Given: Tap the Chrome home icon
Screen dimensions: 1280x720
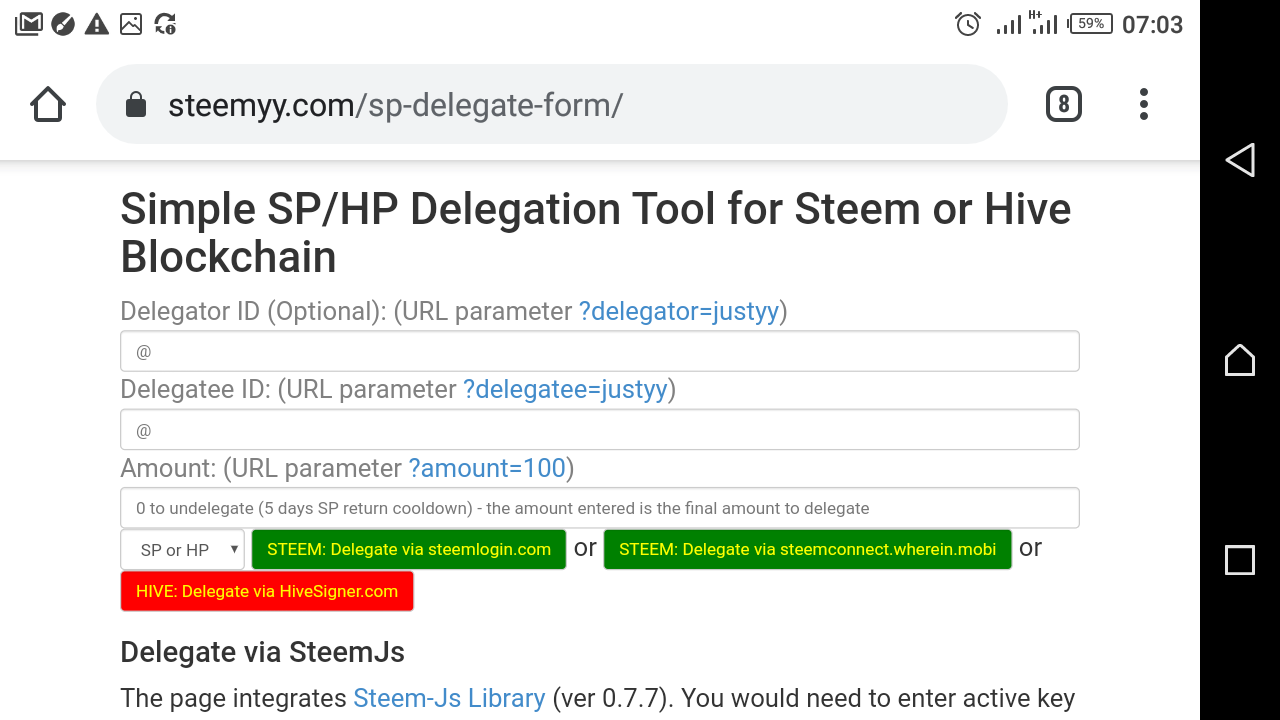Looking at the screenshot, I should (48, 104).
